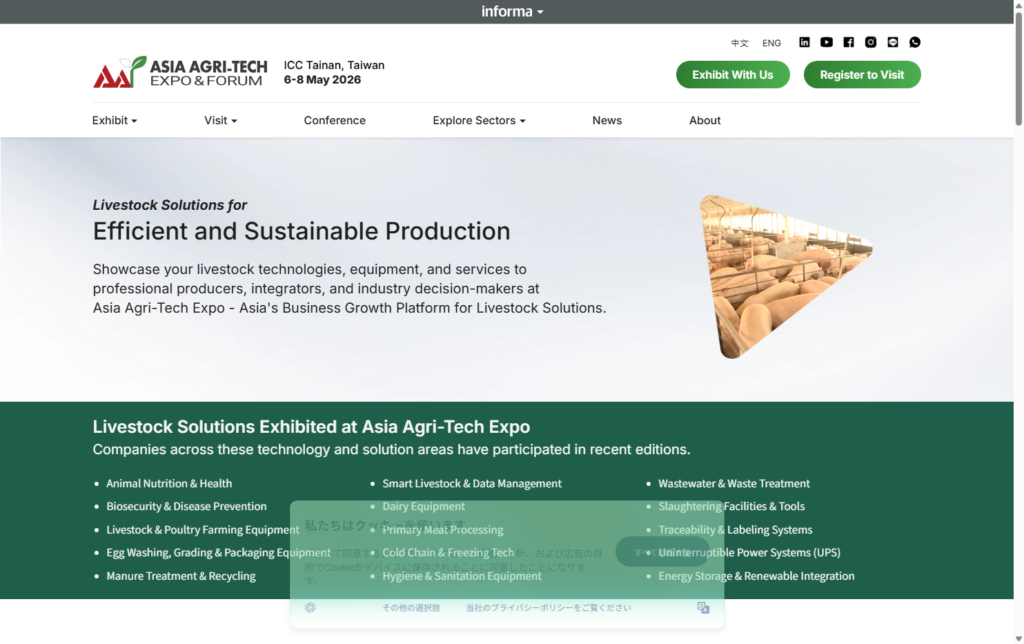
Task: Click the Exhibit With Us button
Action: (732, 74)
